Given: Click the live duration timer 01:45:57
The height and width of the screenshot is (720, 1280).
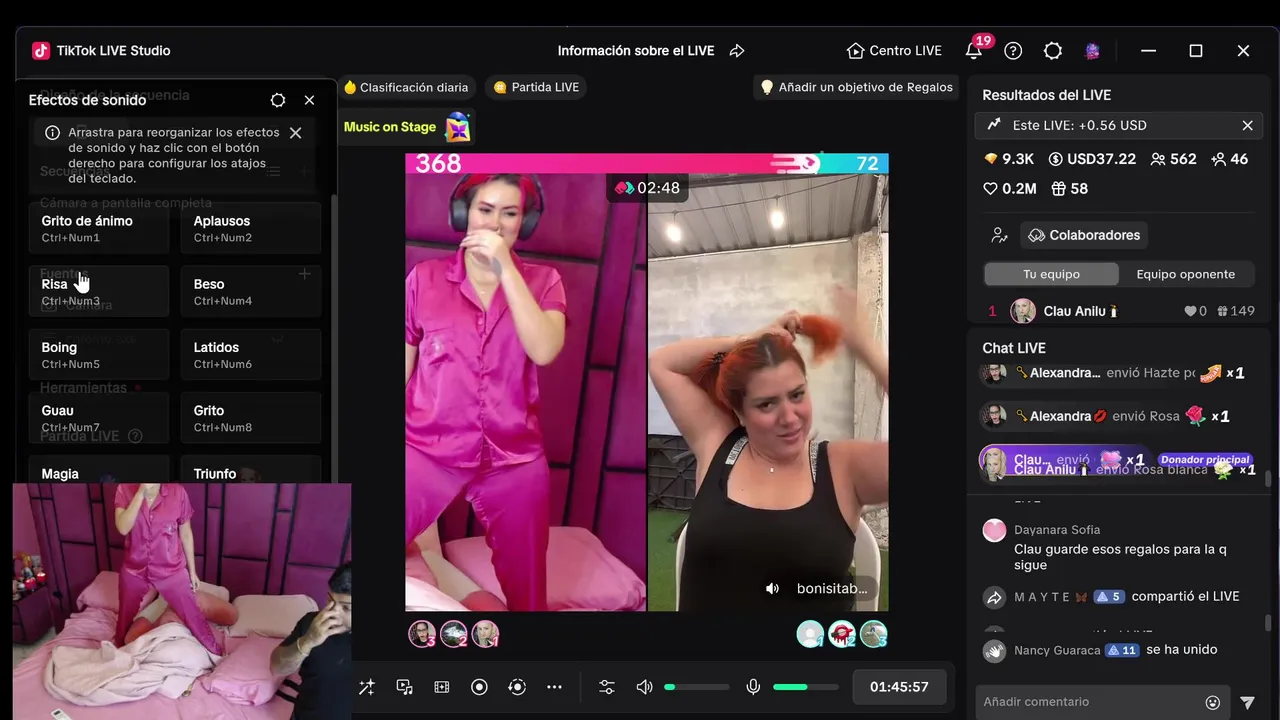Looking at the screenshot, I should click(x=899, y=687).
